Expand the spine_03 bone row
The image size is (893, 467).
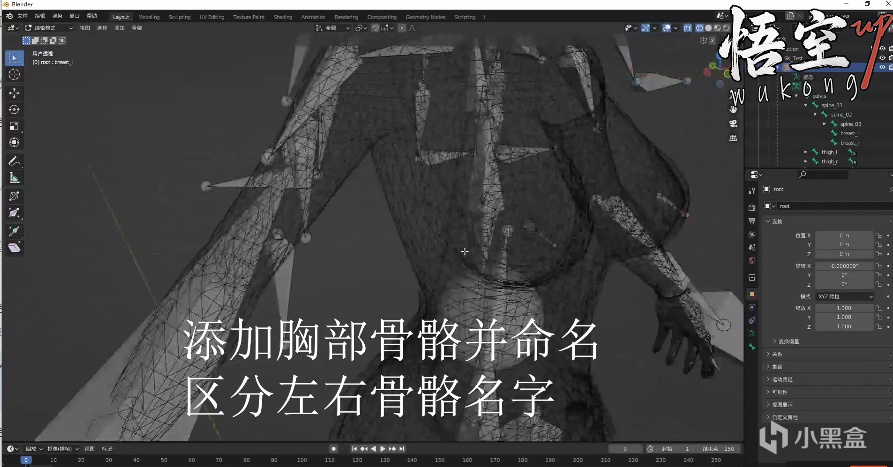click(x=824, y=124)
